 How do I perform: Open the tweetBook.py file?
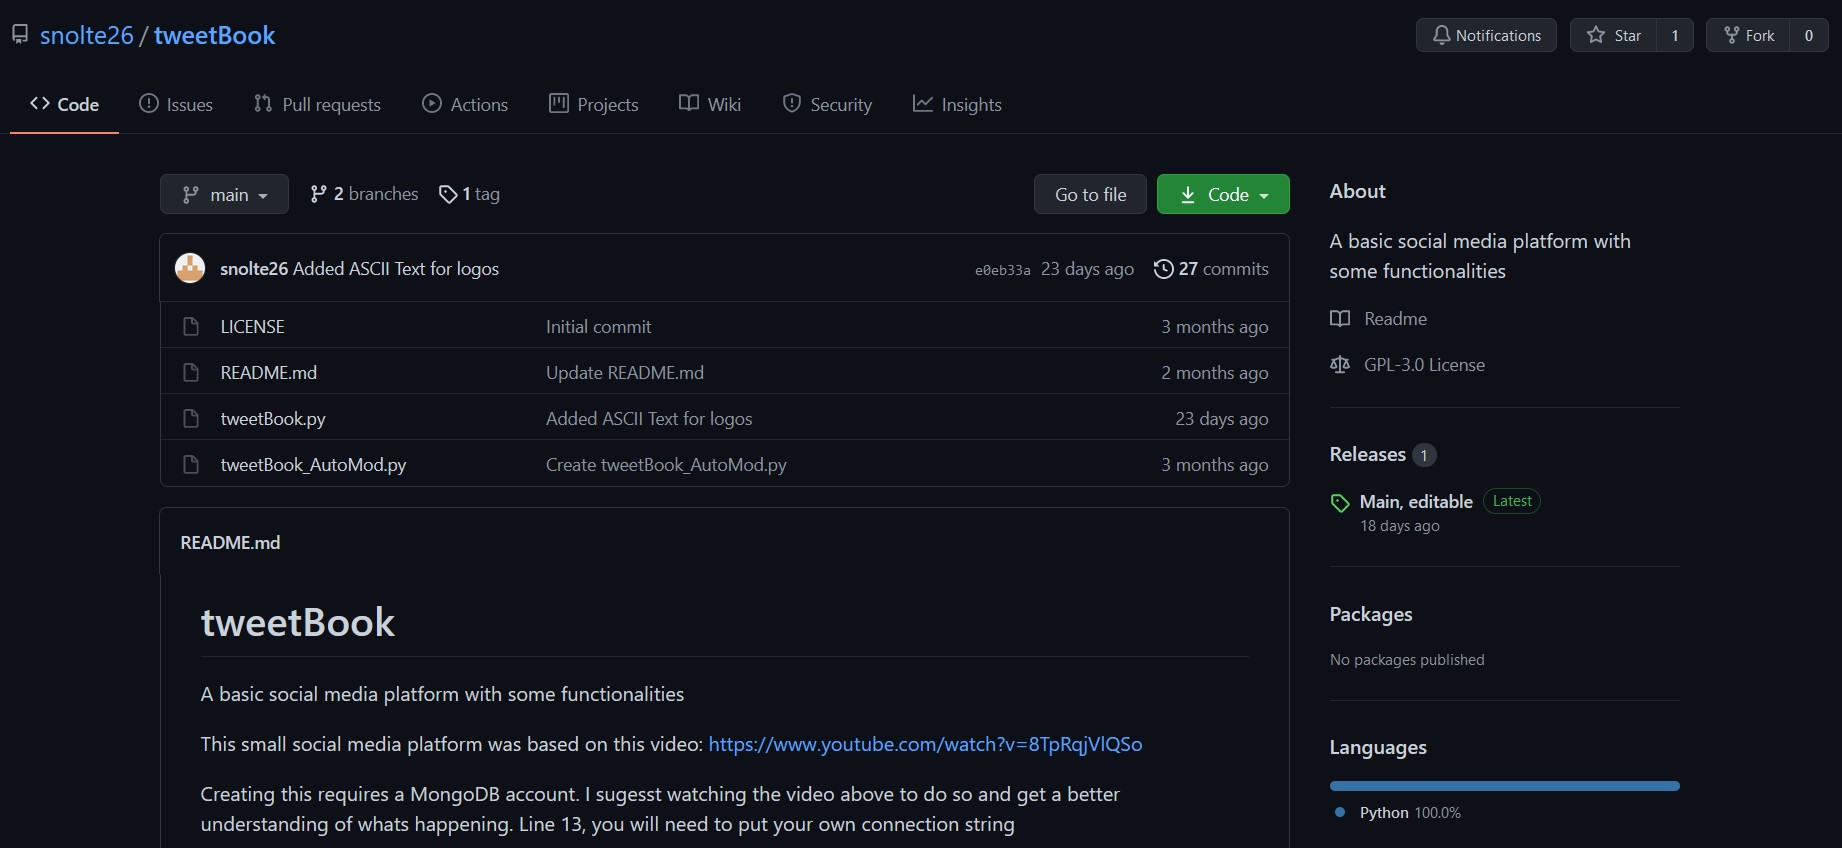click(273, 419)
